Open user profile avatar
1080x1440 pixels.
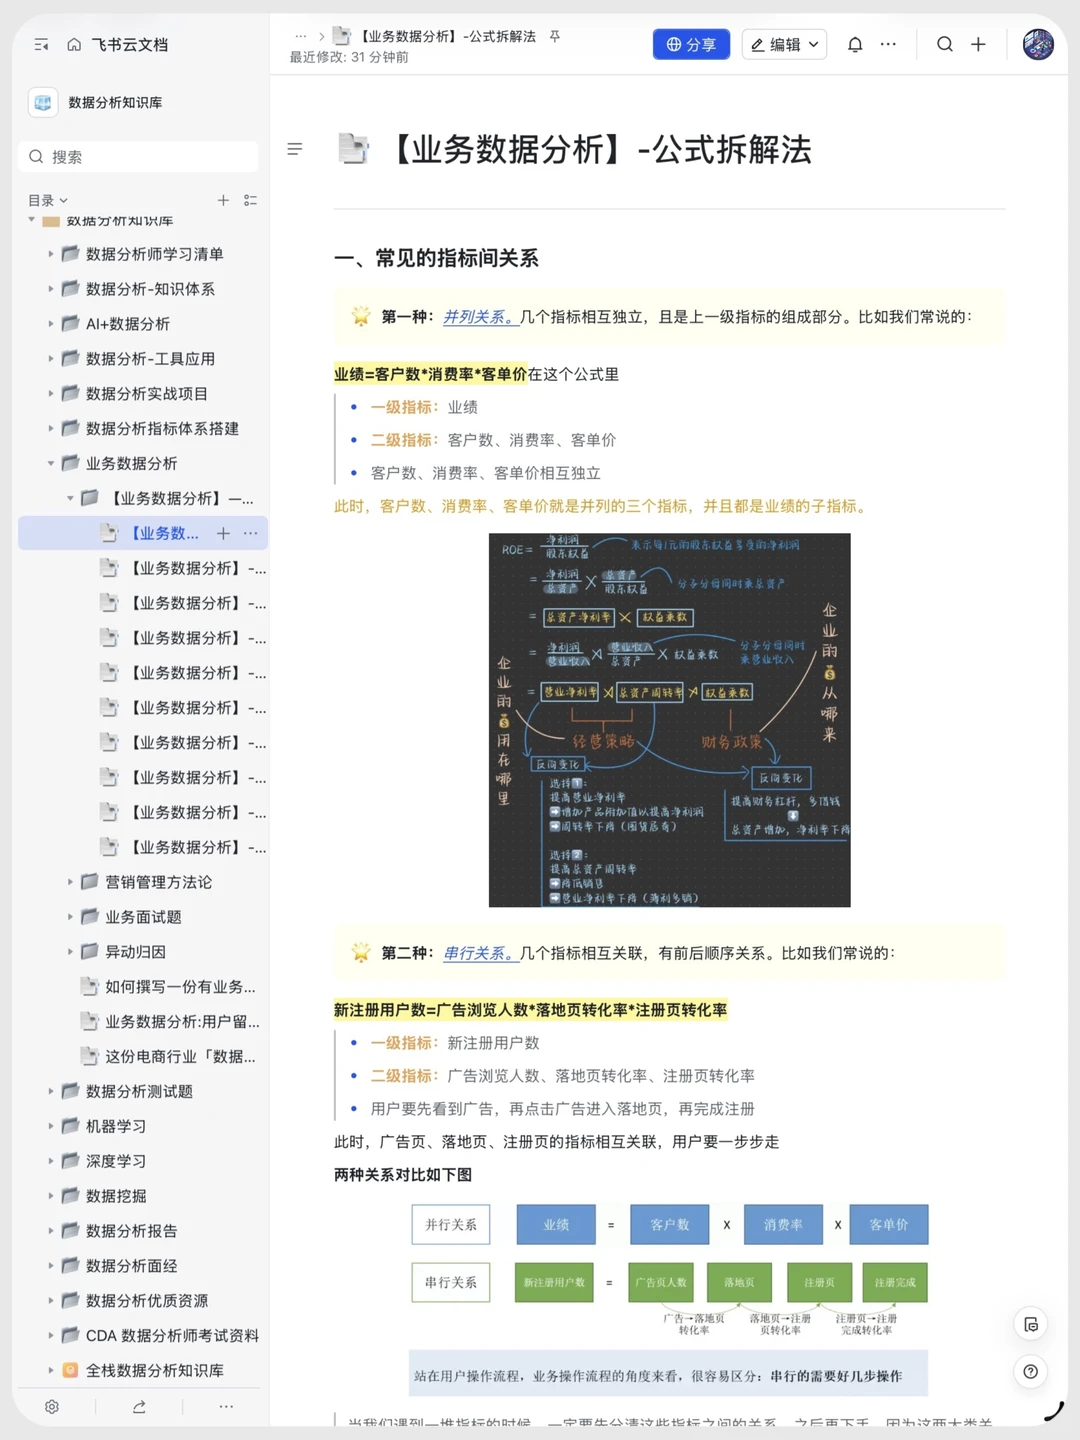coord(1038,45)
